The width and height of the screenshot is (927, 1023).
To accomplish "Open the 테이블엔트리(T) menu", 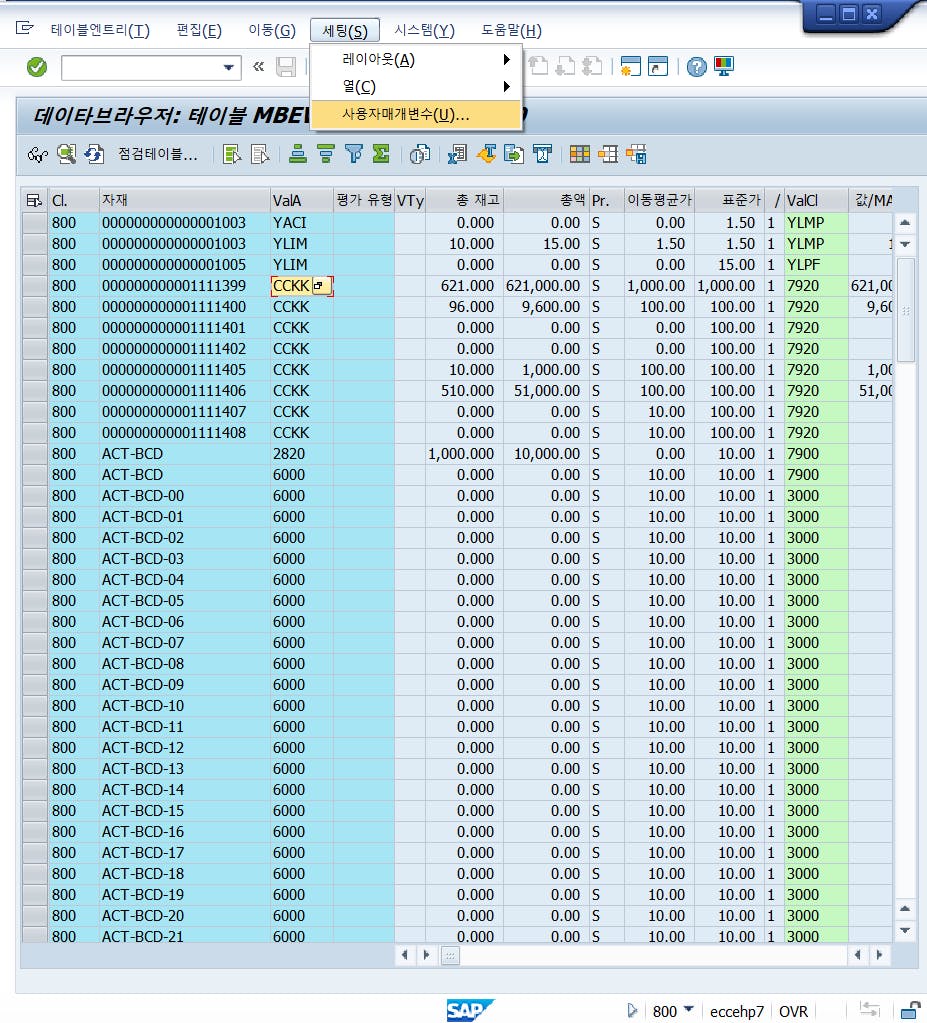I will coord(100,31).
